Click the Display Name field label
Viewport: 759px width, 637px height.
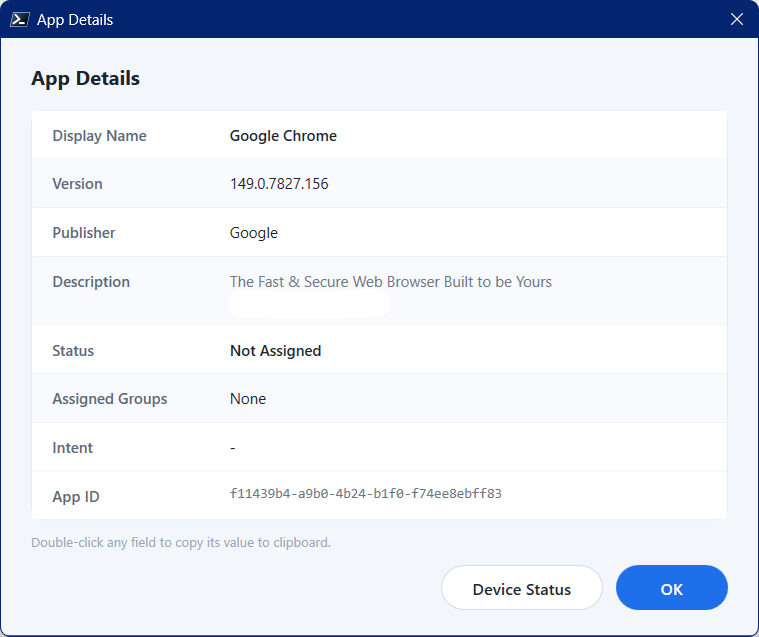(x=99, y=136)
